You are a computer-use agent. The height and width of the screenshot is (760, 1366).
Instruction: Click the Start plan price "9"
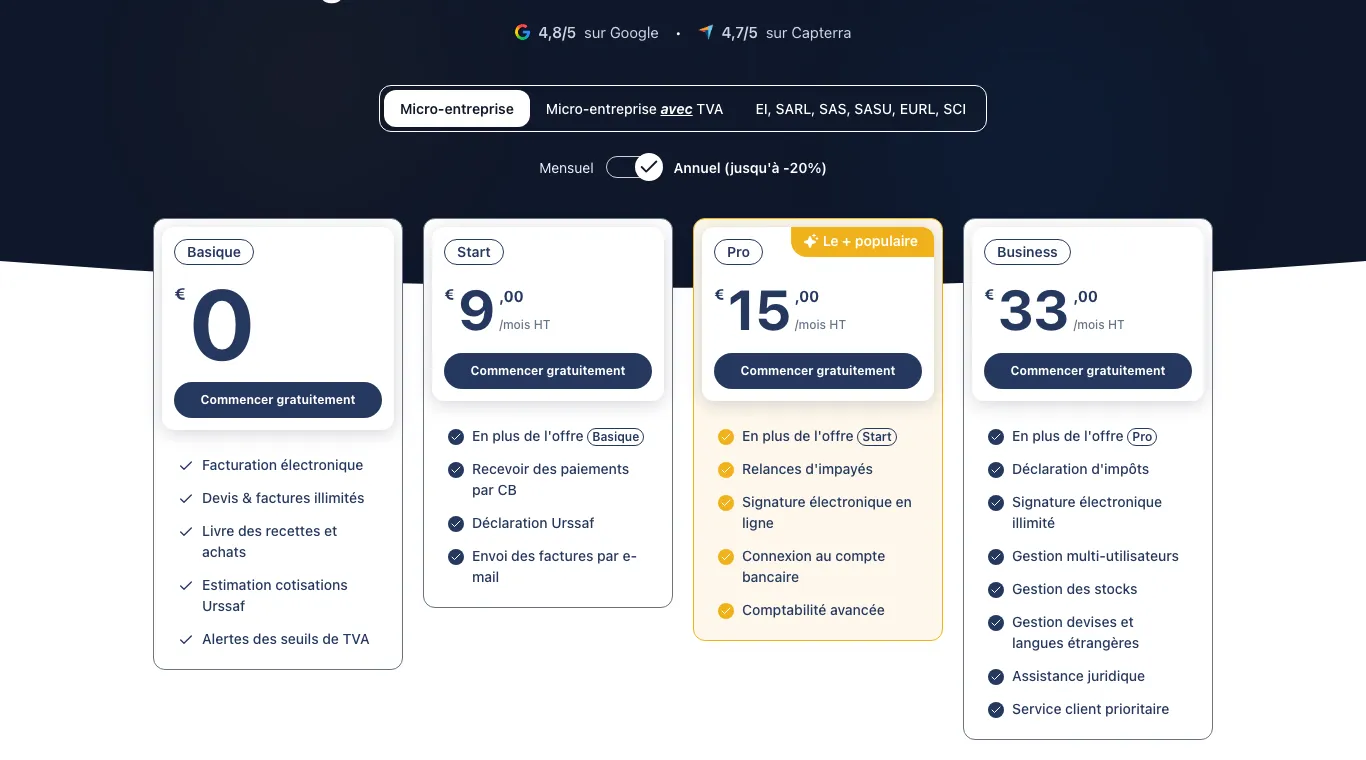(x=477, y=311)
